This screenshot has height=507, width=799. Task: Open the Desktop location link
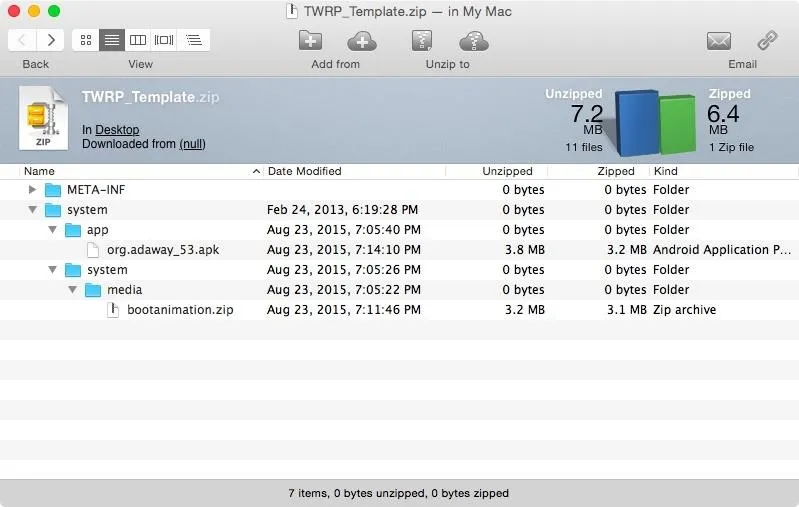click(117, 130)
